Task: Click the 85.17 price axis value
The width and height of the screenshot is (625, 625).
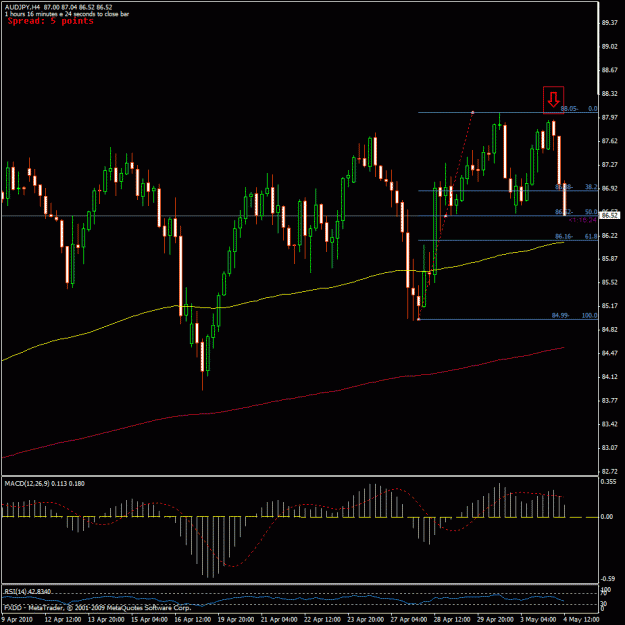Action: pos(609,306)
